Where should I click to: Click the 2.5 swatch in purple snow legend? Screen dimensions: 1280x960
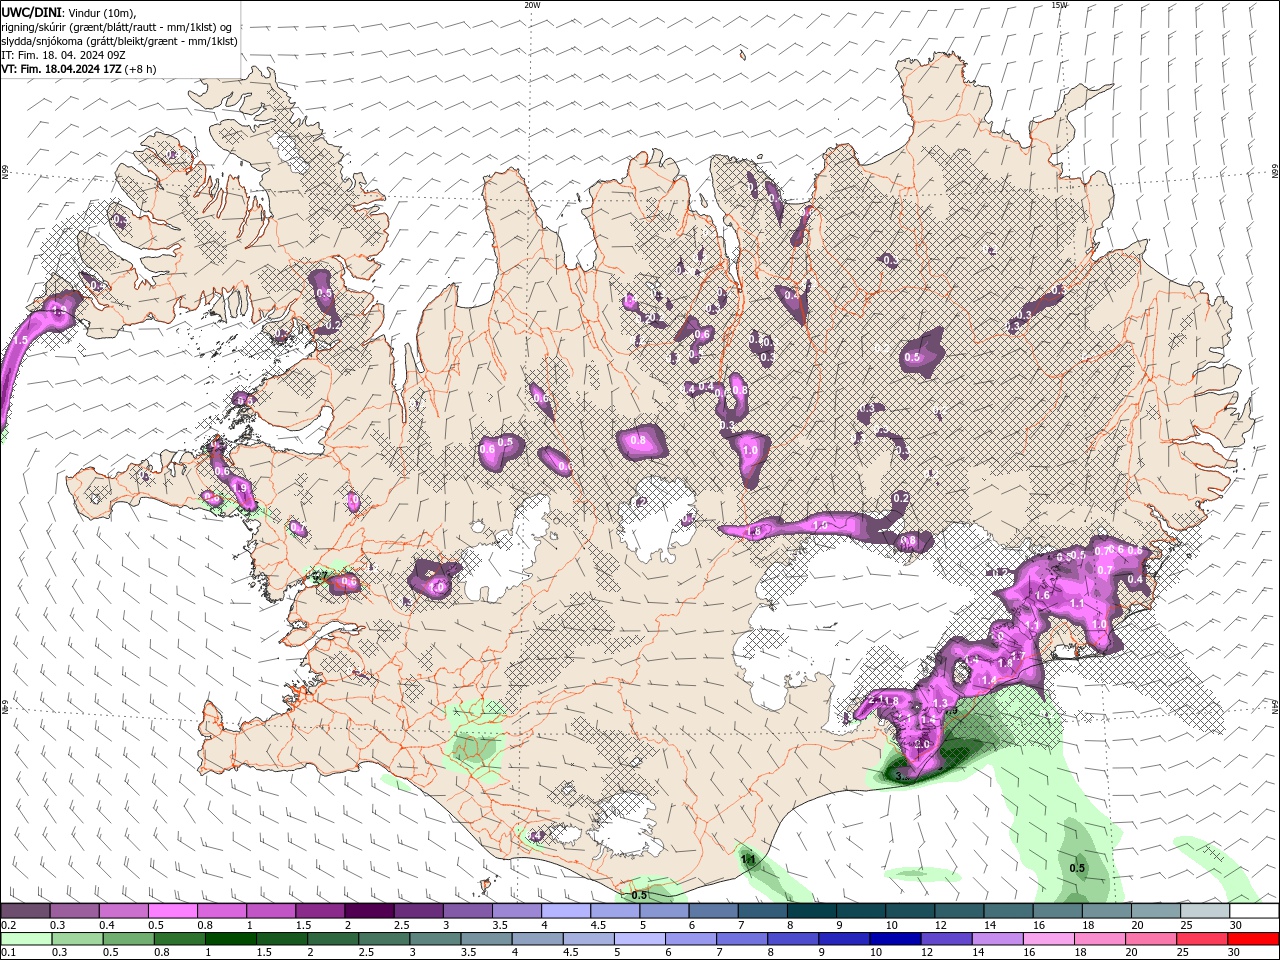[x=417, y=911]
